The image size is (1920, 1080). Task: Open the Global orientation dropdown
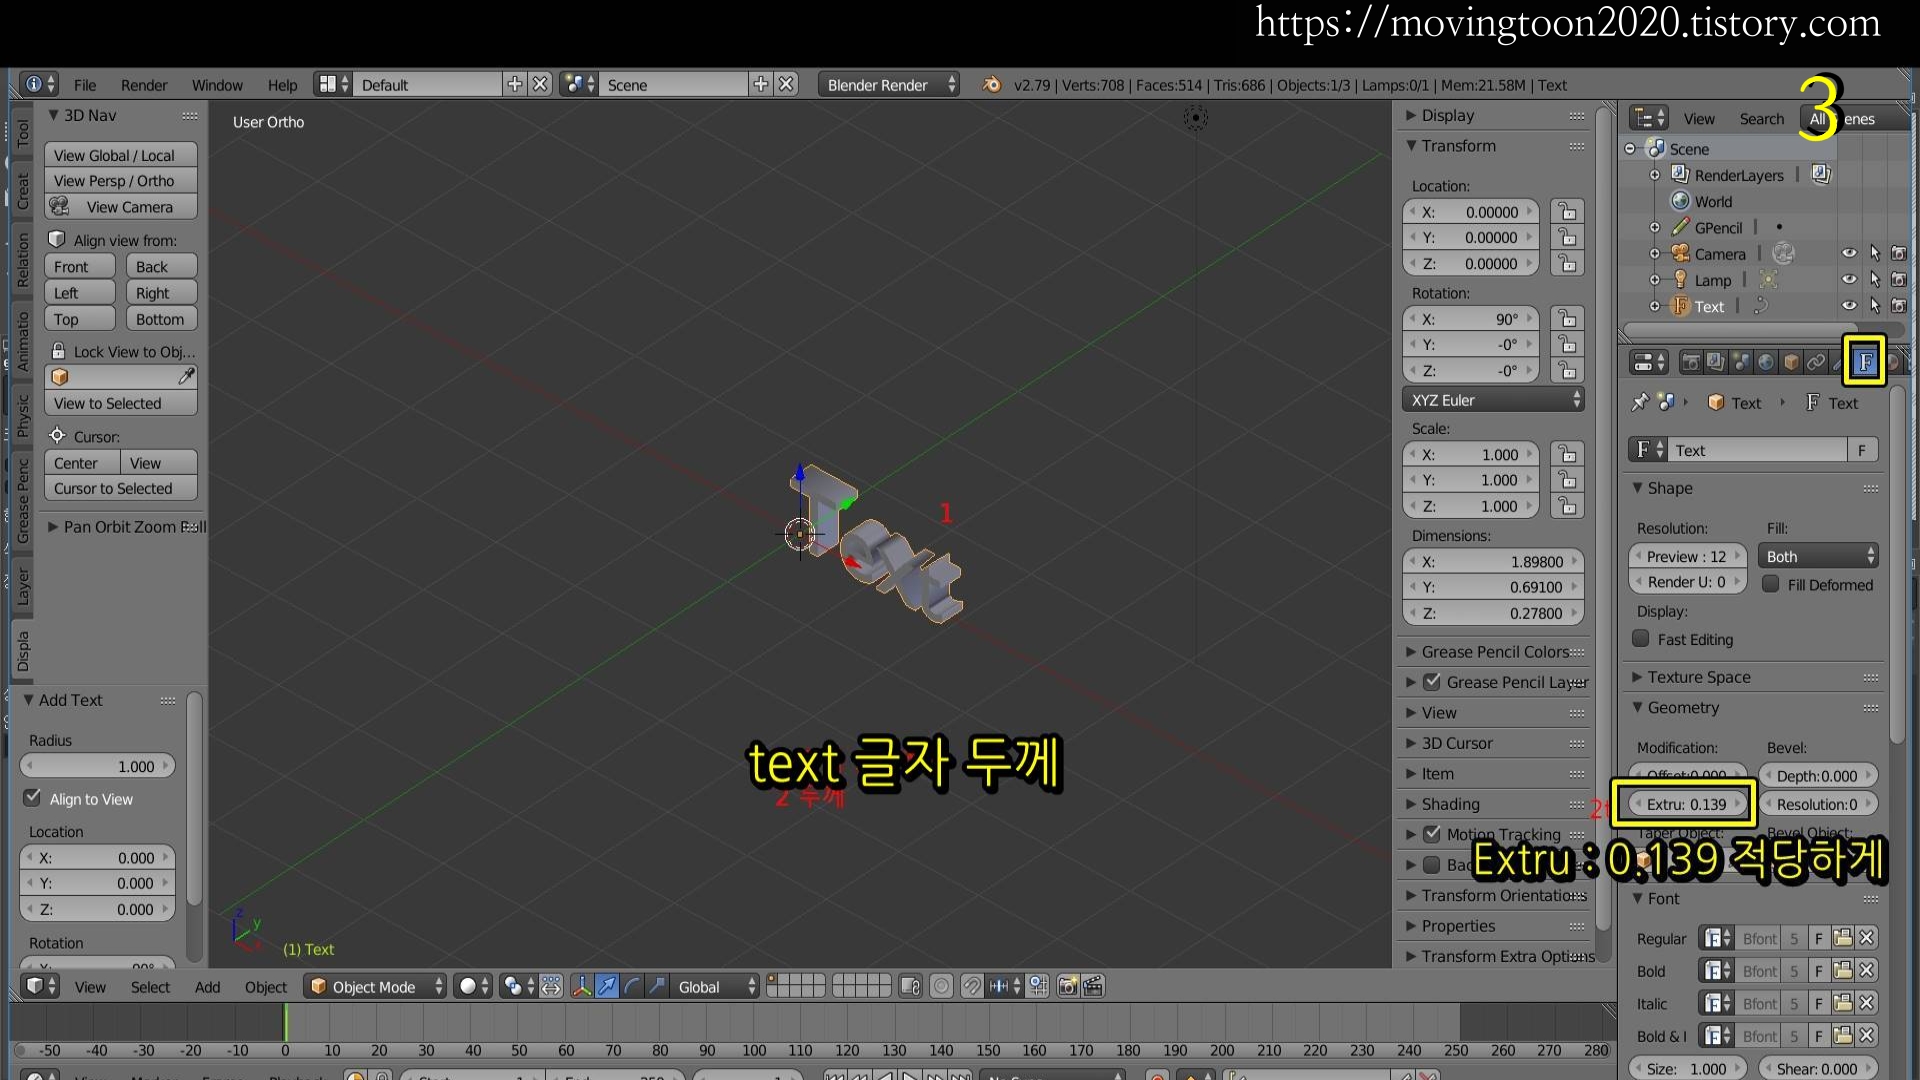click(714, 987)
